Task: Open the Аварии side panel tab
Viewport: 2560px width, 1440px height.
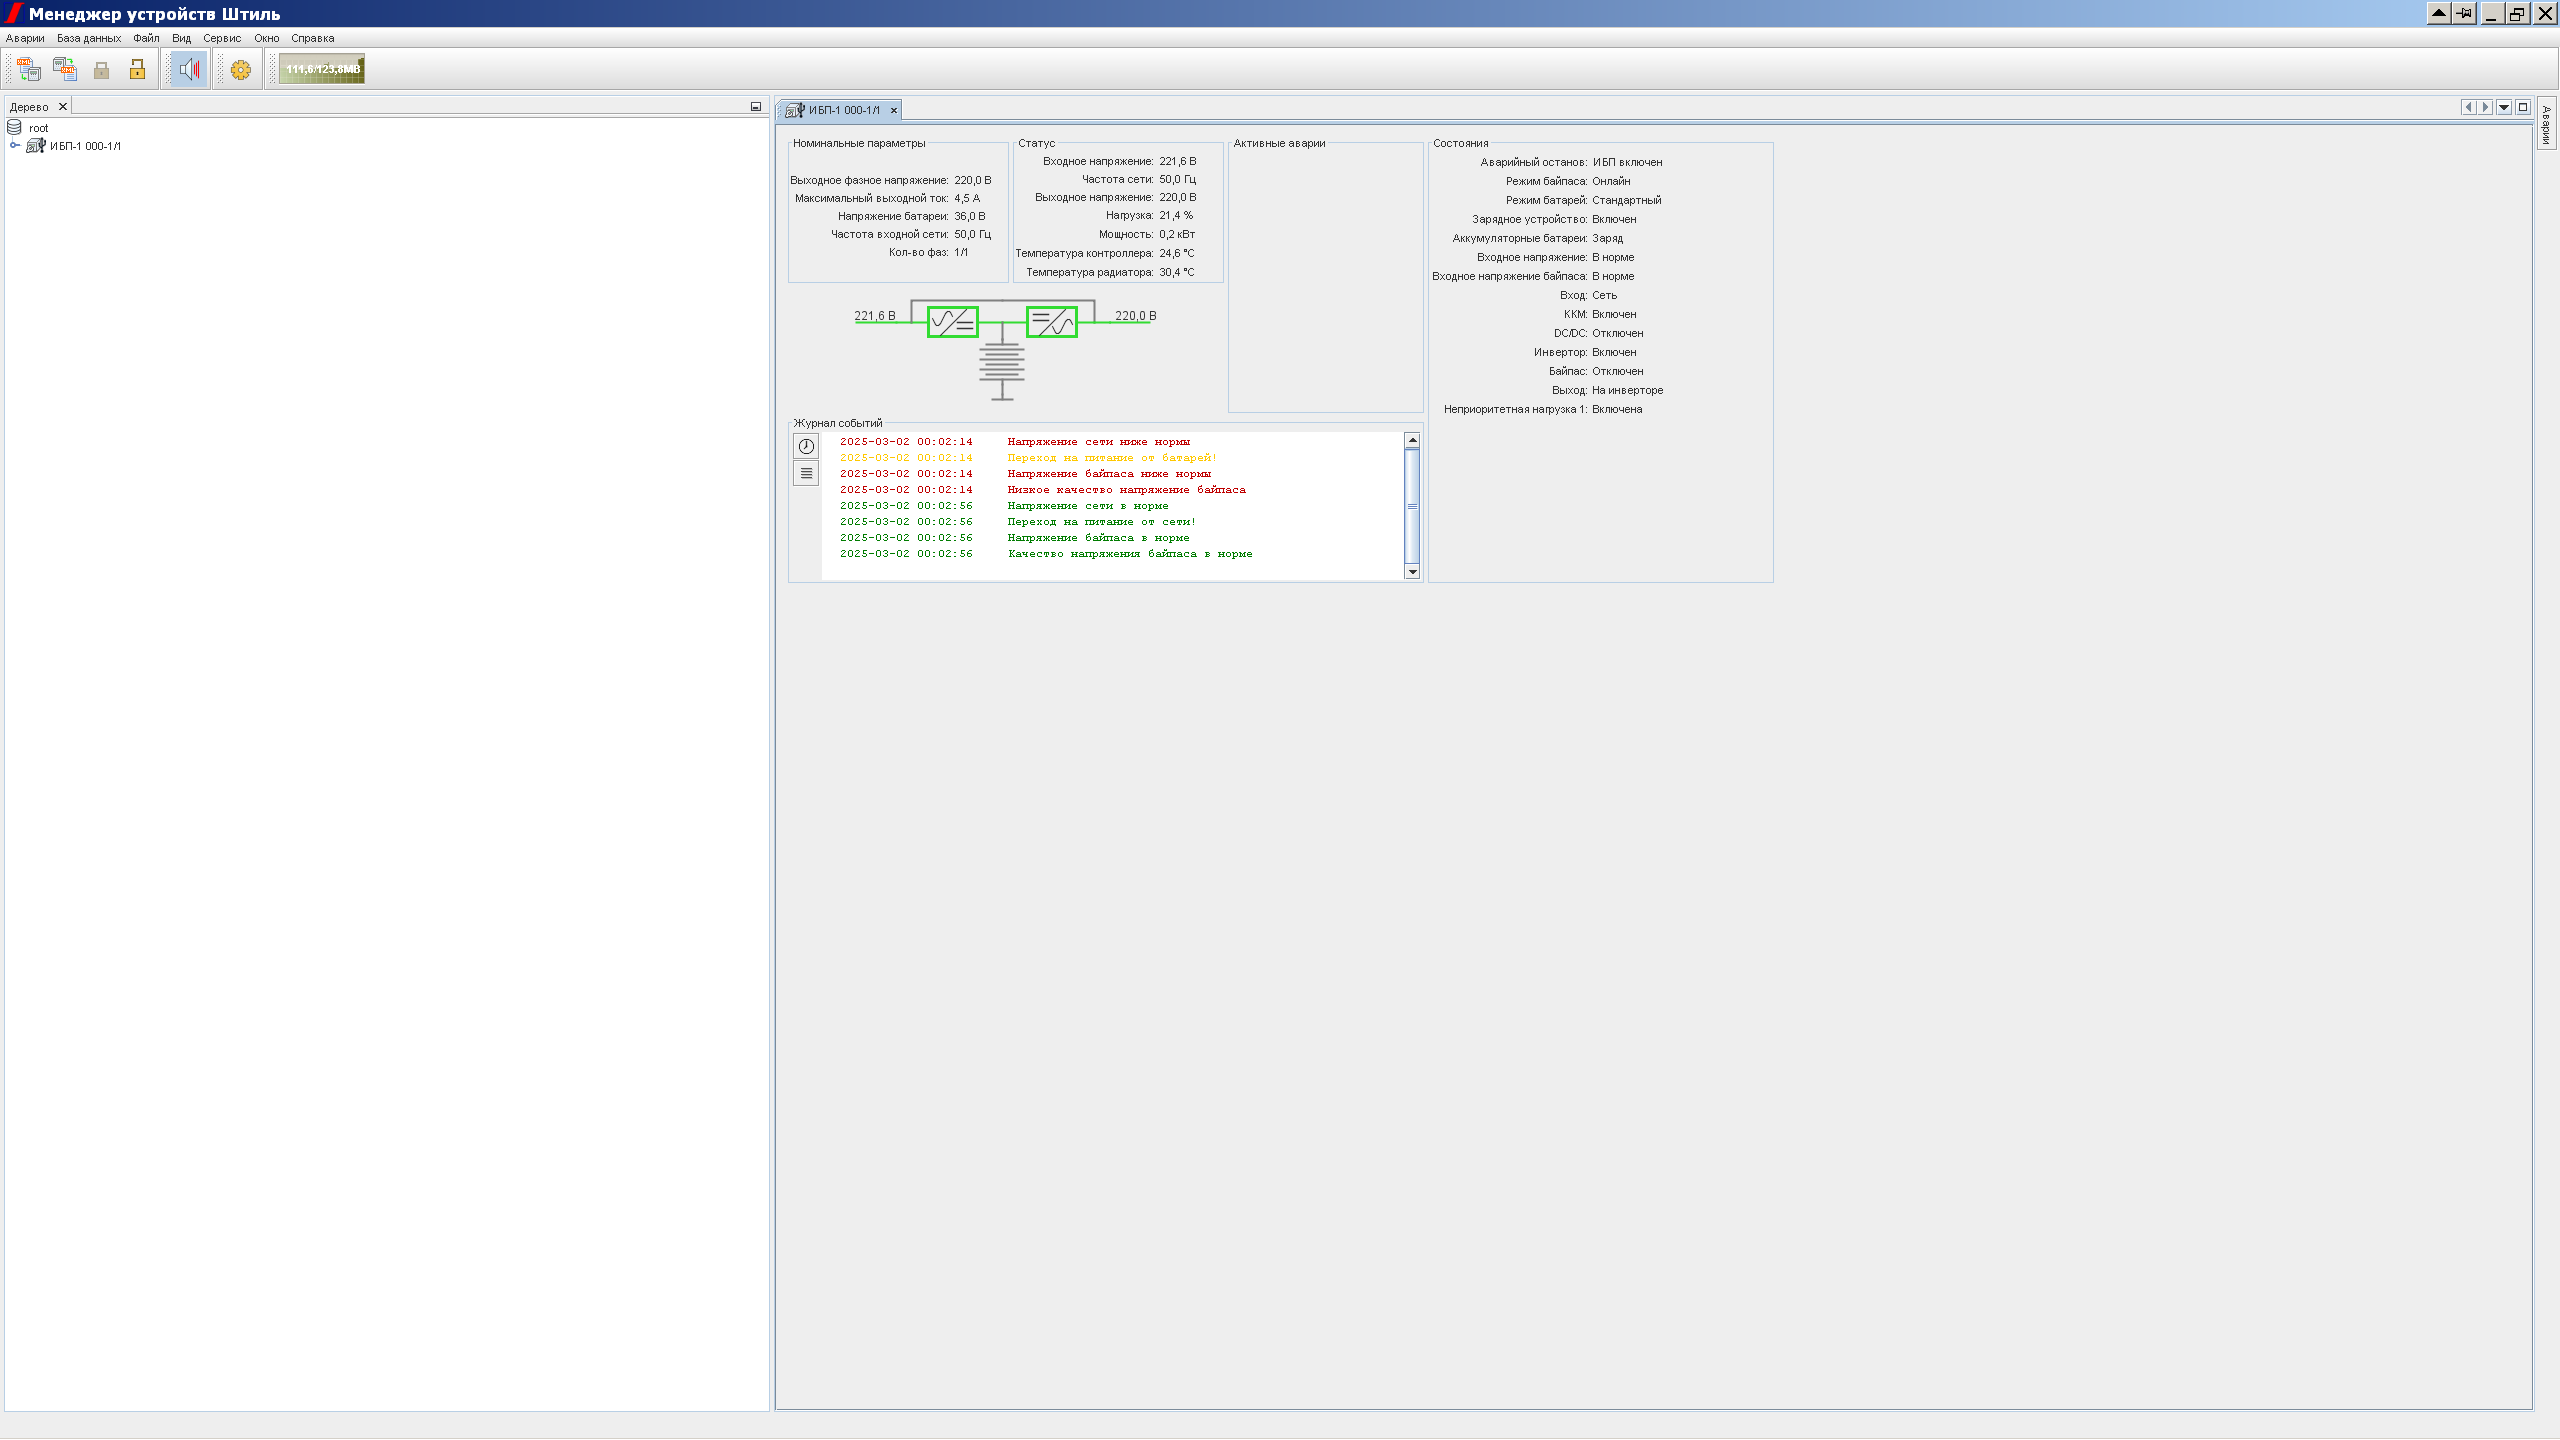Action: 2546,125
